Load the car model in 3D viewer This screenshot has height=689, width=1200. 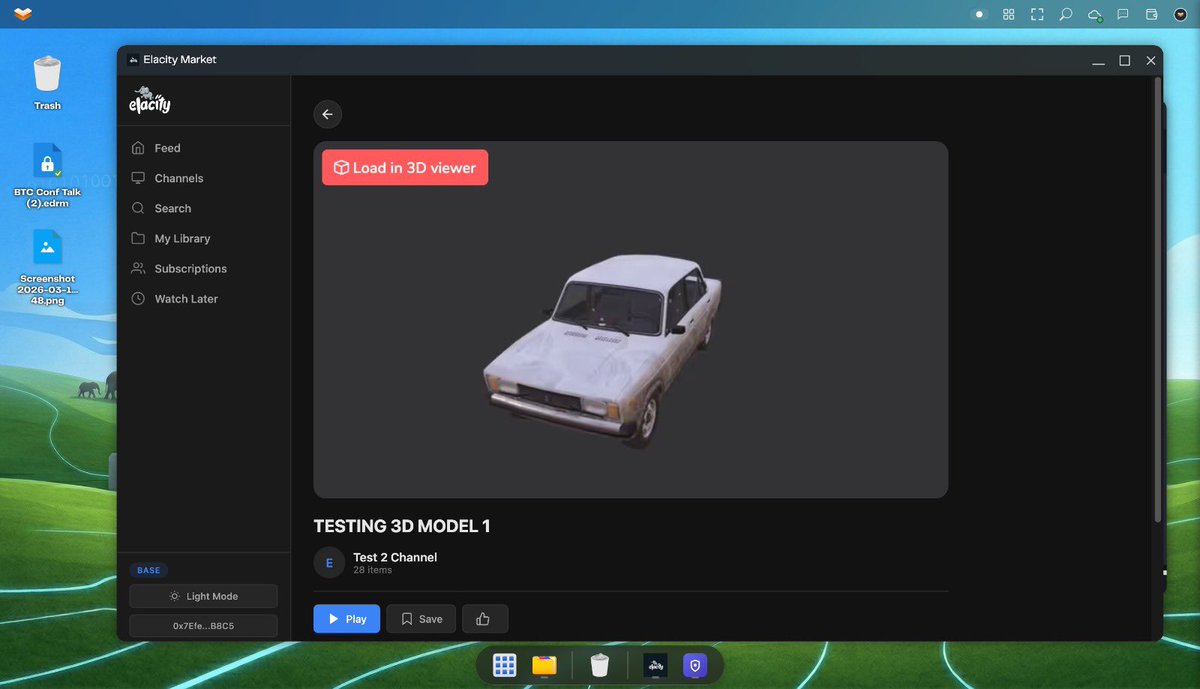[x=405, y=168]
